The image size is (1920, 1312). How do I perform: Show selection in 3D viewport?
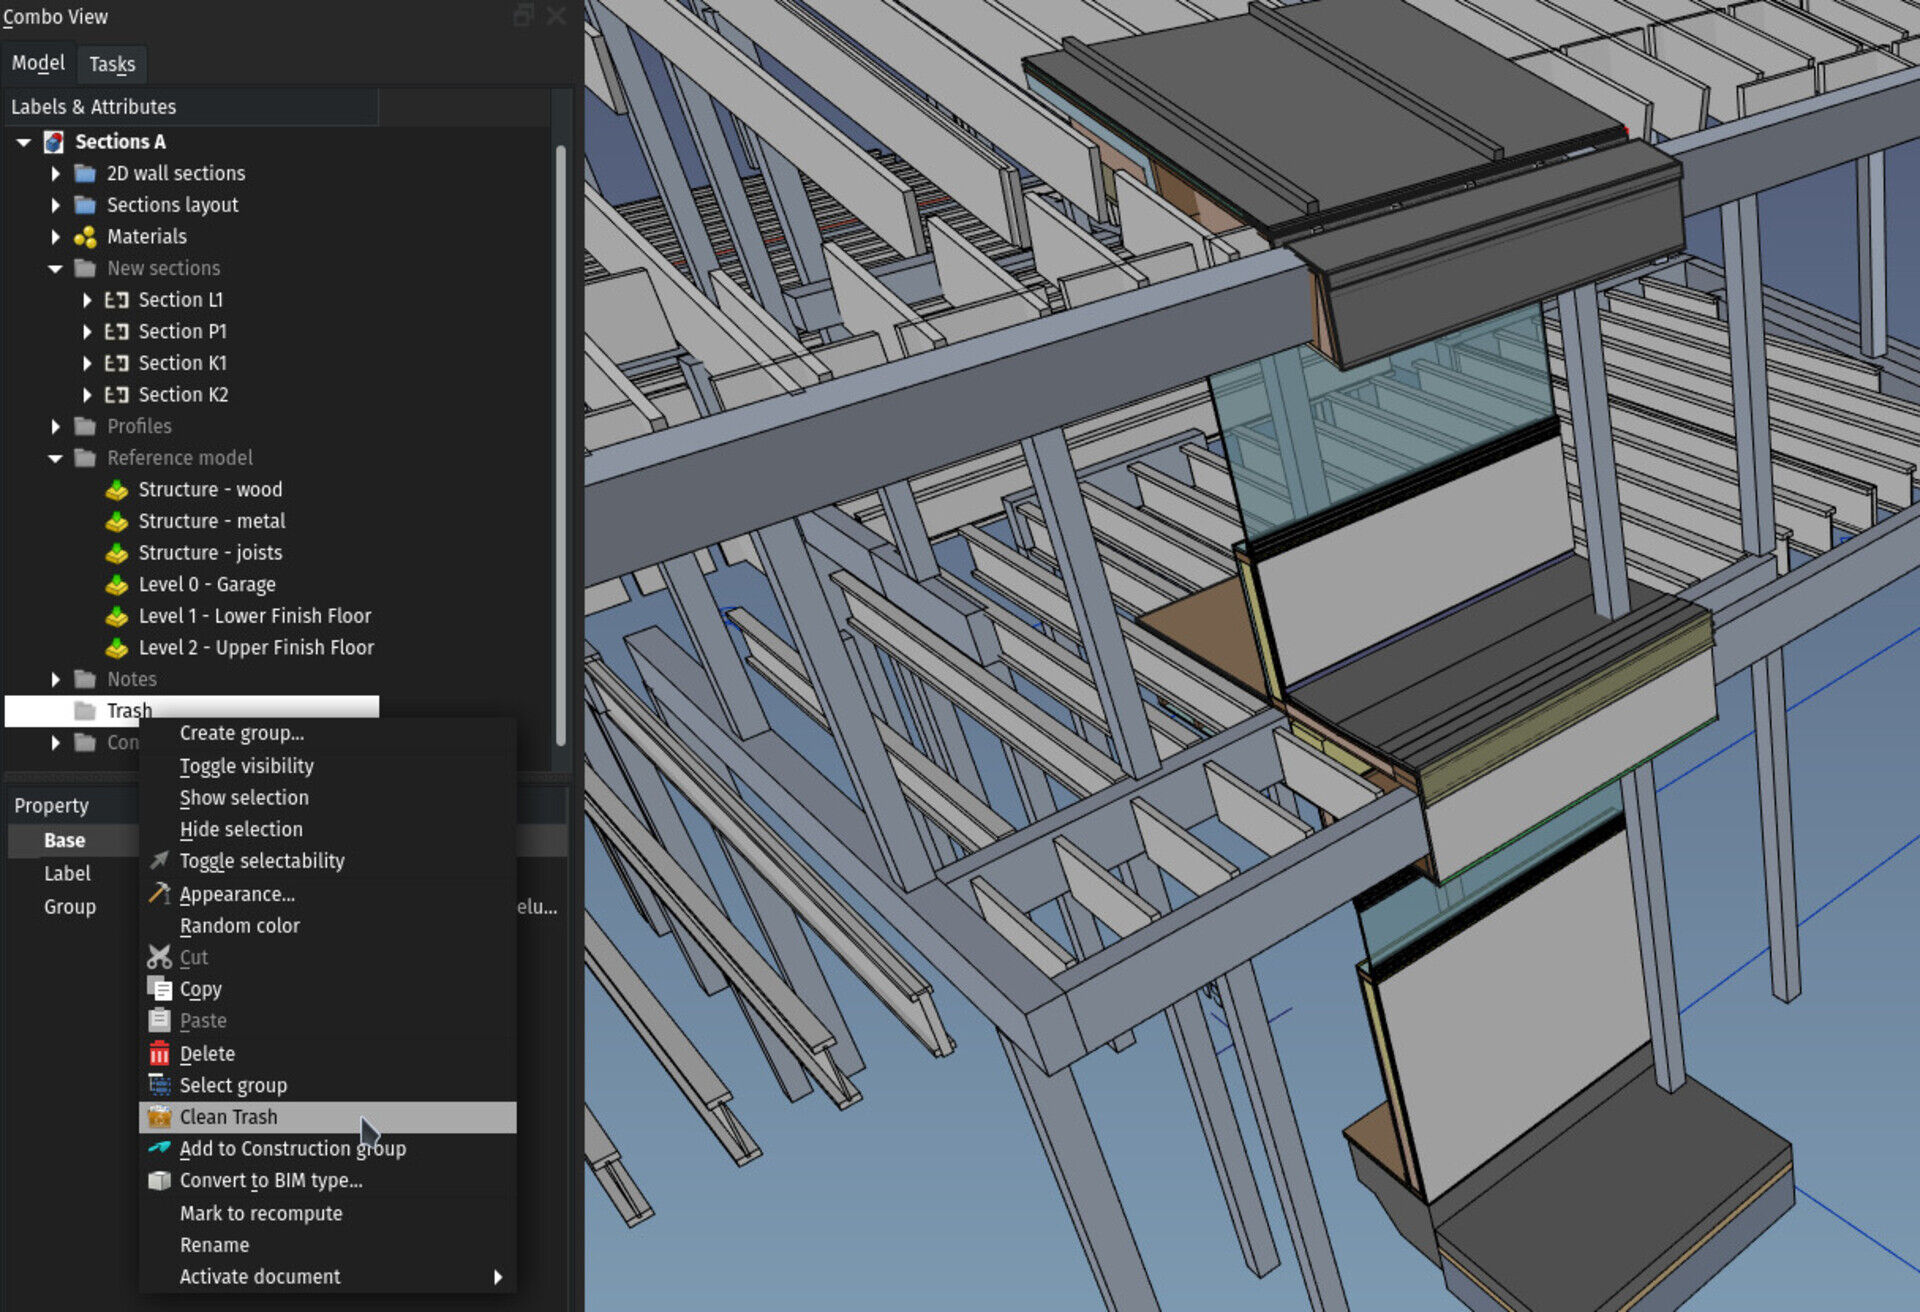tap(244, 797)
